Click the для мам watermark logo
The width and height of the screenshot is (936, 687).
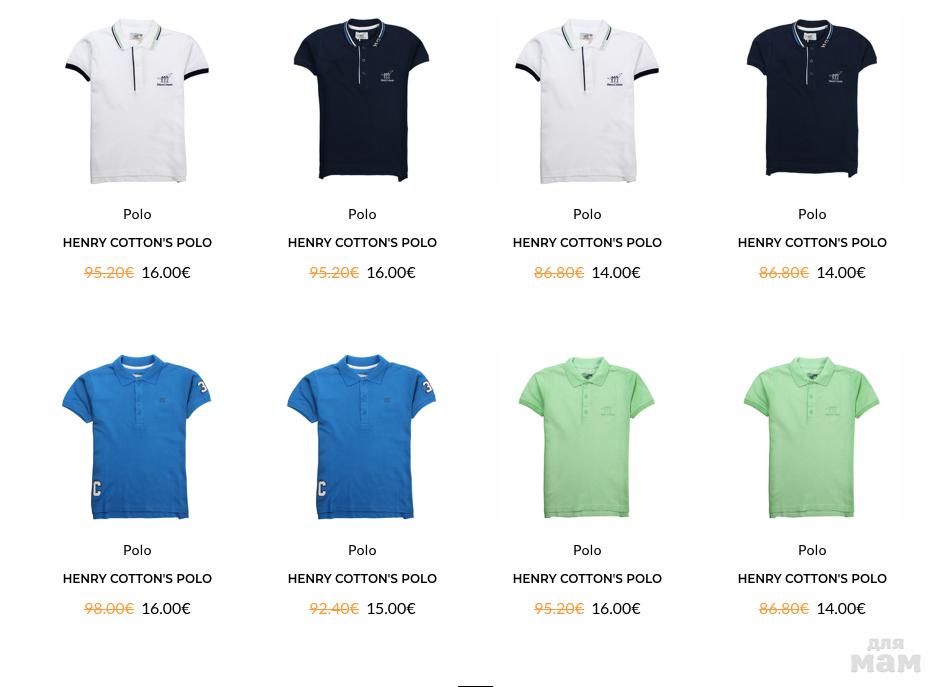click(x=886, y=655)
